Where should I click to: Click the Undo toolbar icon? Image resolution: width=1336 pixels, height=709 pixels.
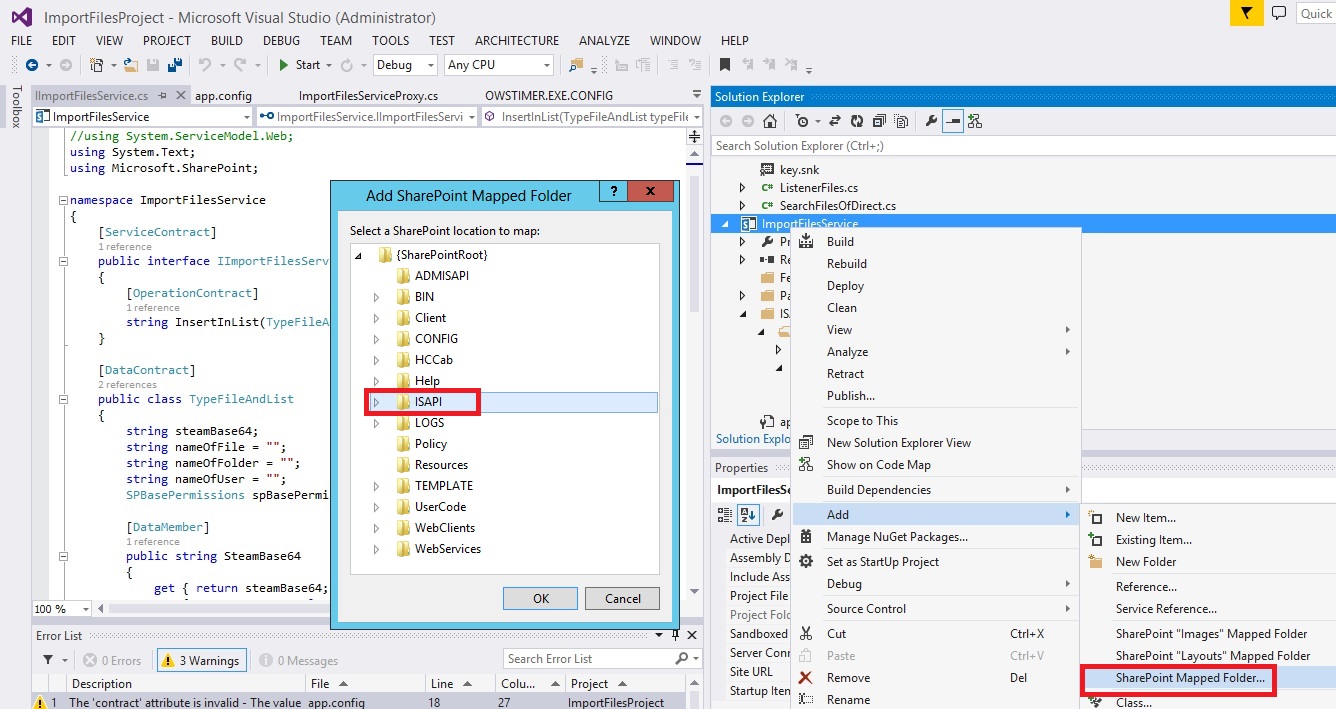click(205, 65)
